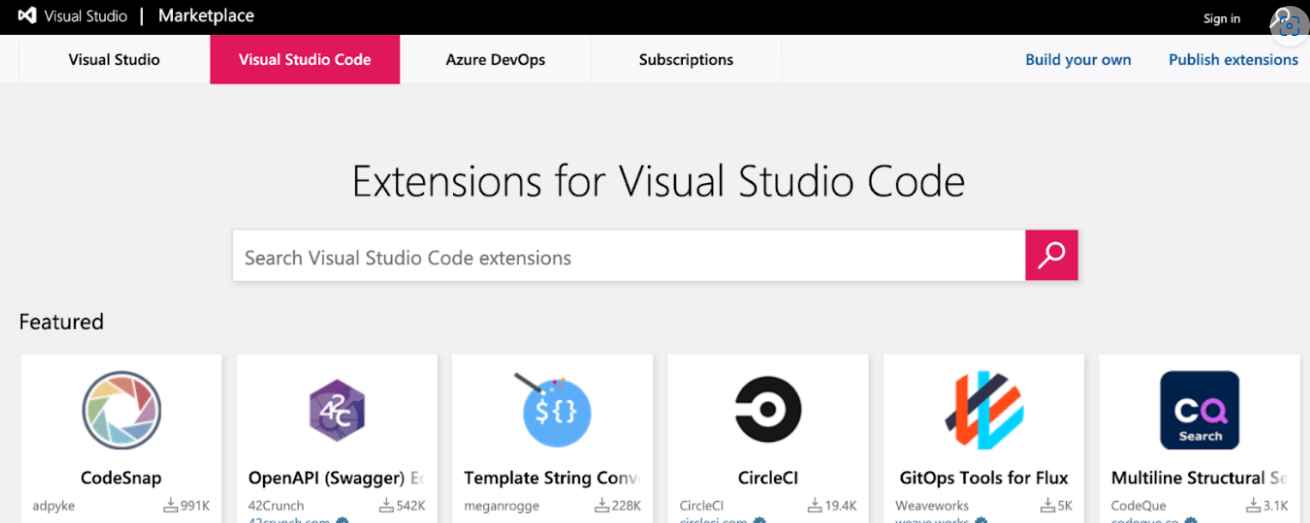Open the OpenAPI (Swagger) extension title

(336, 478)
